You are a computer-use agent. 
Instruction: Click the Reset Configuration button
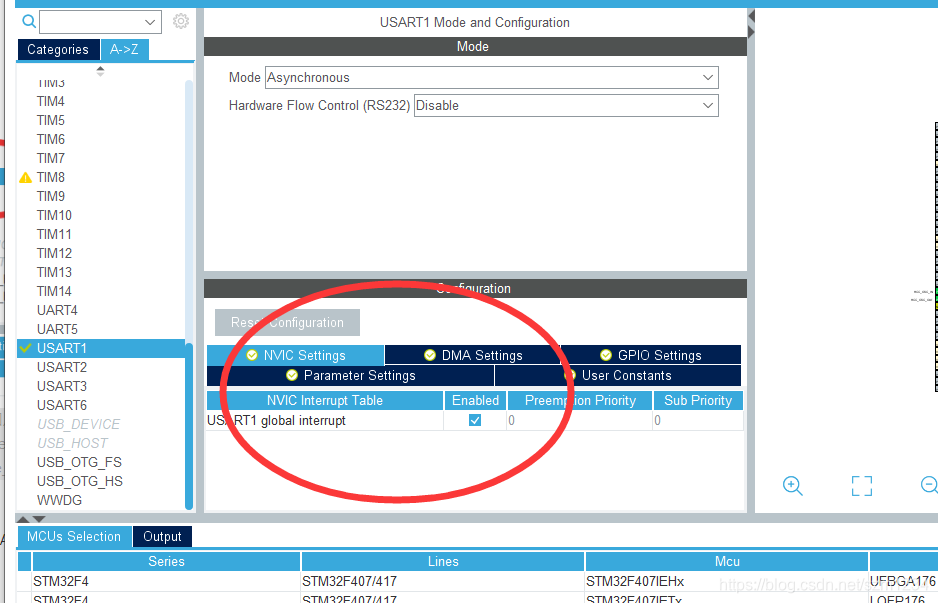click(287, 322)
